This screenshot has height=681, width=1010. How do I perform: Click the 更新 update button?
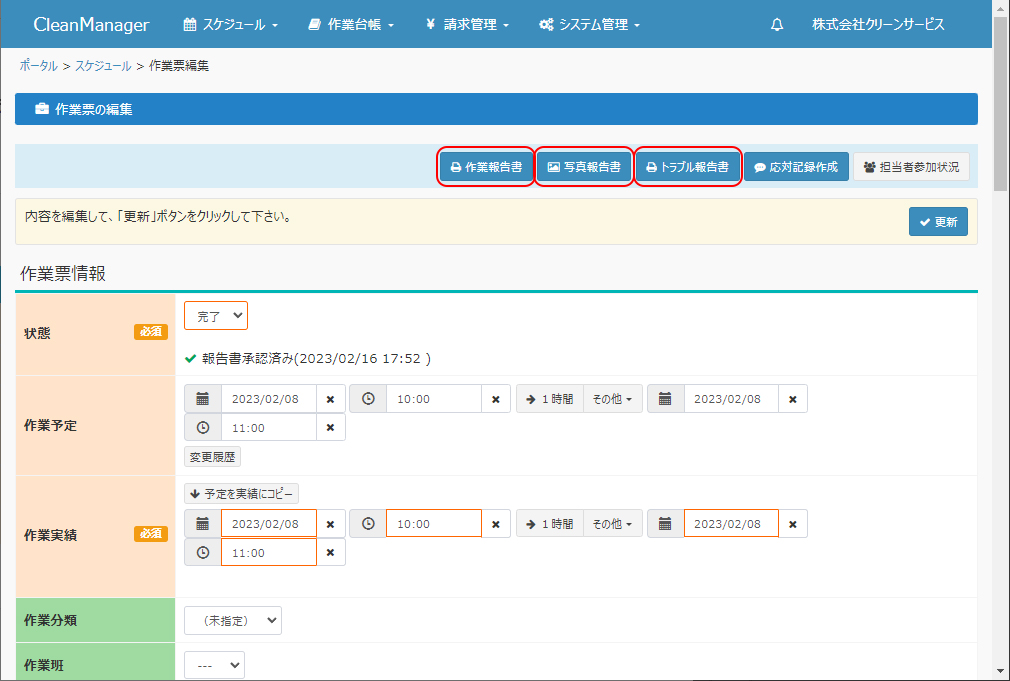tap(938, 222)
